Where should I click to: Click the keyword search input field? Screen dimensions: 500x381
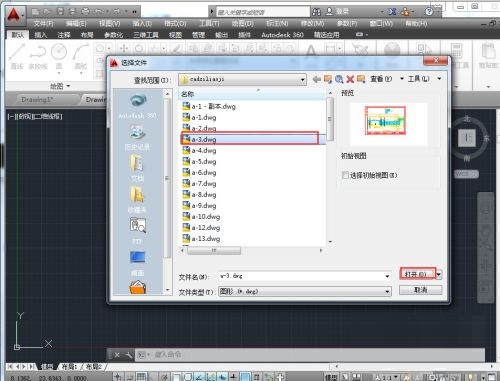(263, 12)
